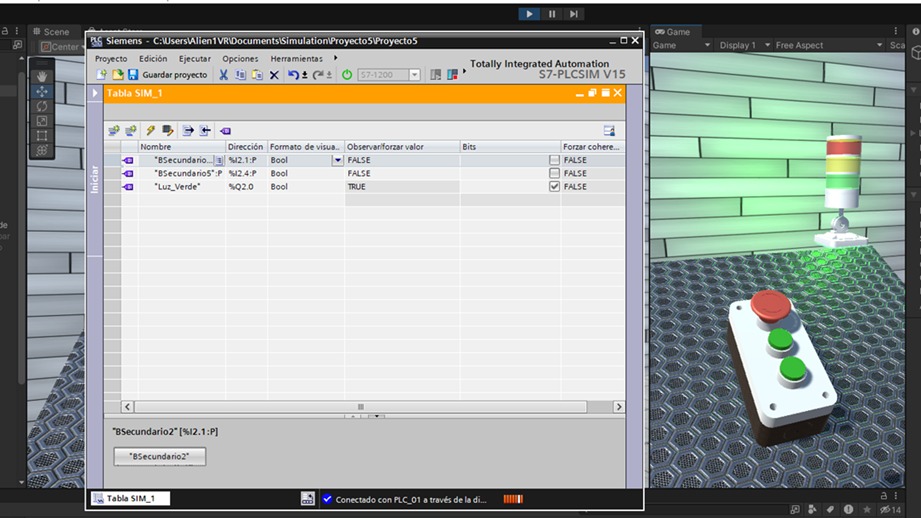Click the lightning bolt modify icon

[x=150, y=130]
